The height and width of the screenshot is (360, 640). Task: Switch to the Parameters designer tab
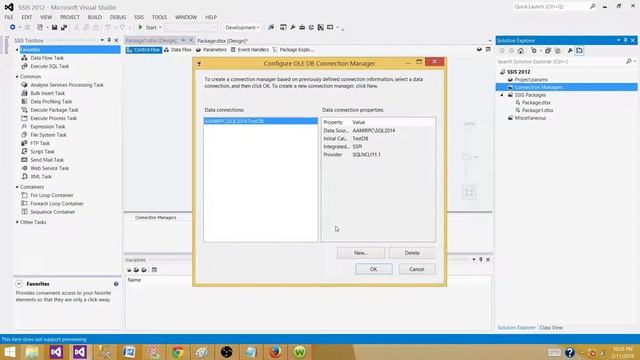[211, 50]
